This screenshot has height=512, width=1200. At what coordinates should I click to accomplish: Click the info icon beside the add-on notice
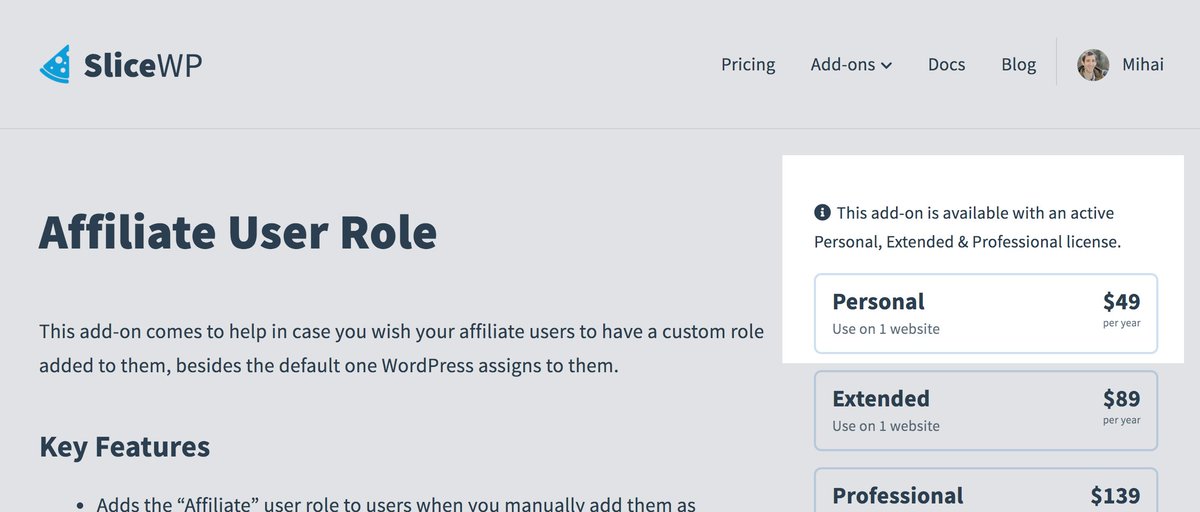point(822,212)
